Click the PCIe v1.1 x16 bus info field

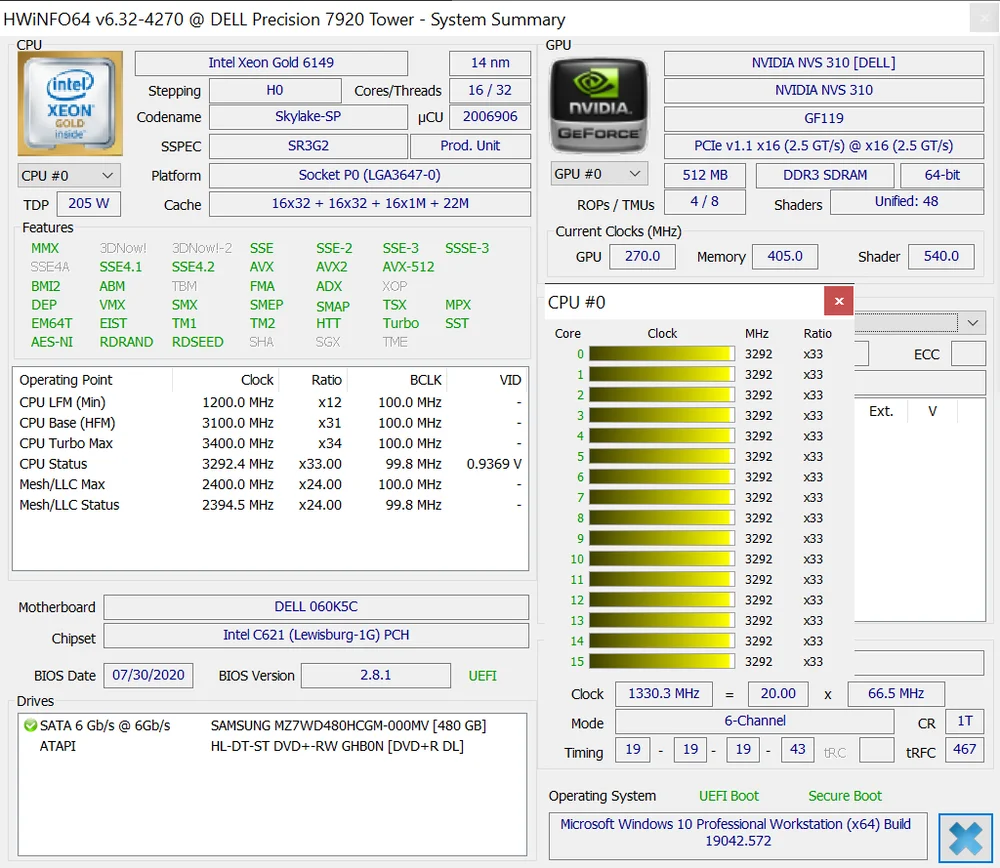coord(823,145)
